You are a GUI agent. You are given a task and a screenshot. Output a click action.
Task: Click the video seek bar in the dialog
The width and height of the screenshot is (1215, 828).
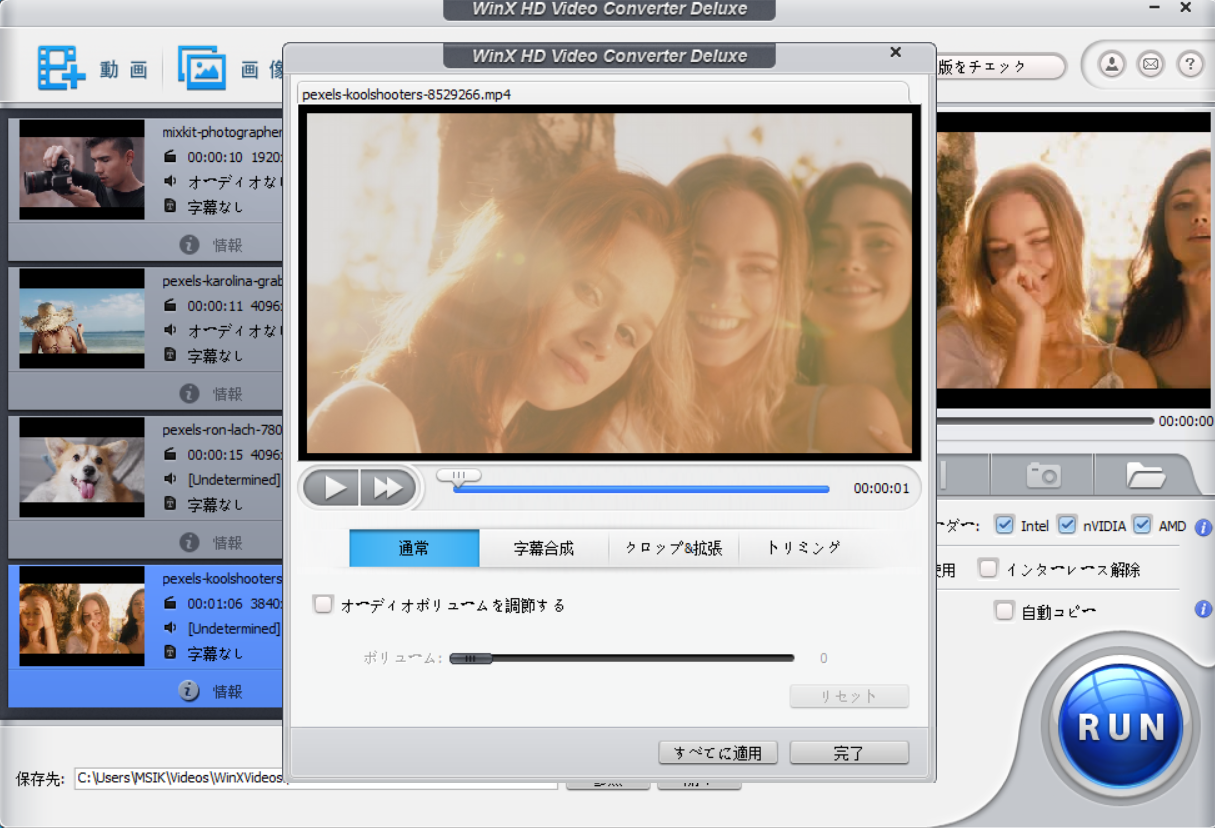(640, 489)
